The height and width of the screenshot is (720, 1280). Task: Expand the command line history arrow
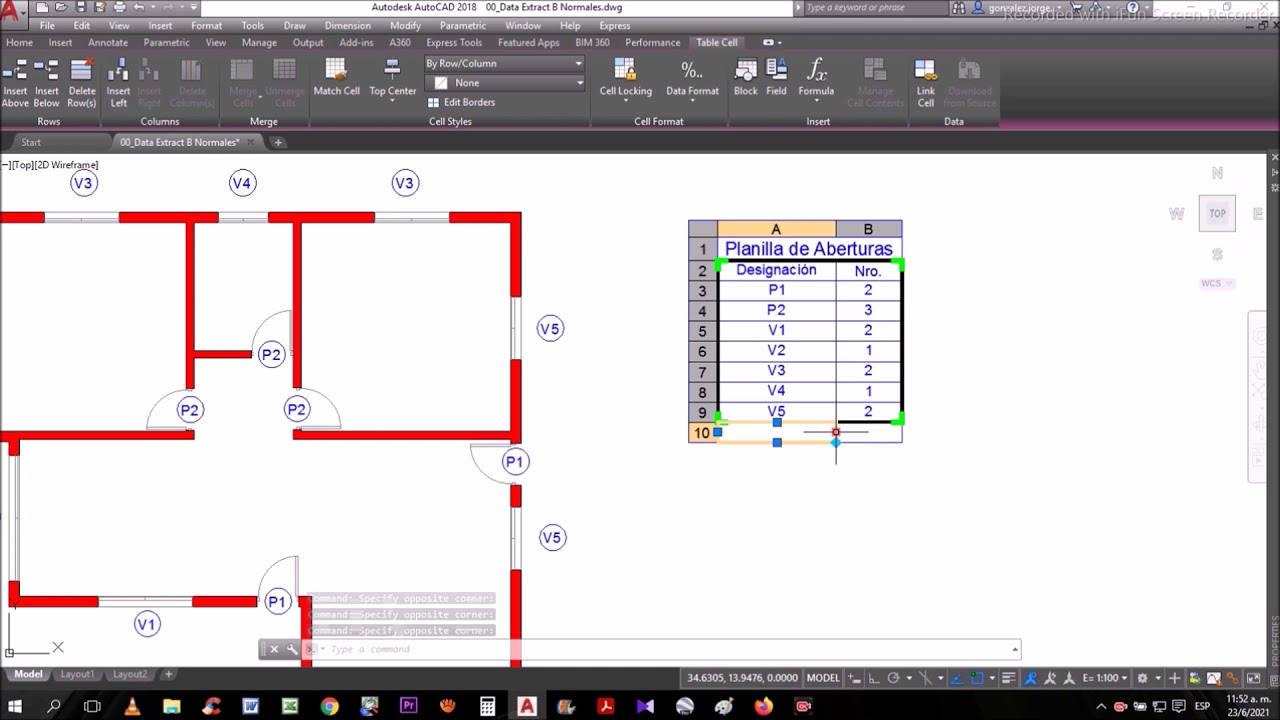1015,649
